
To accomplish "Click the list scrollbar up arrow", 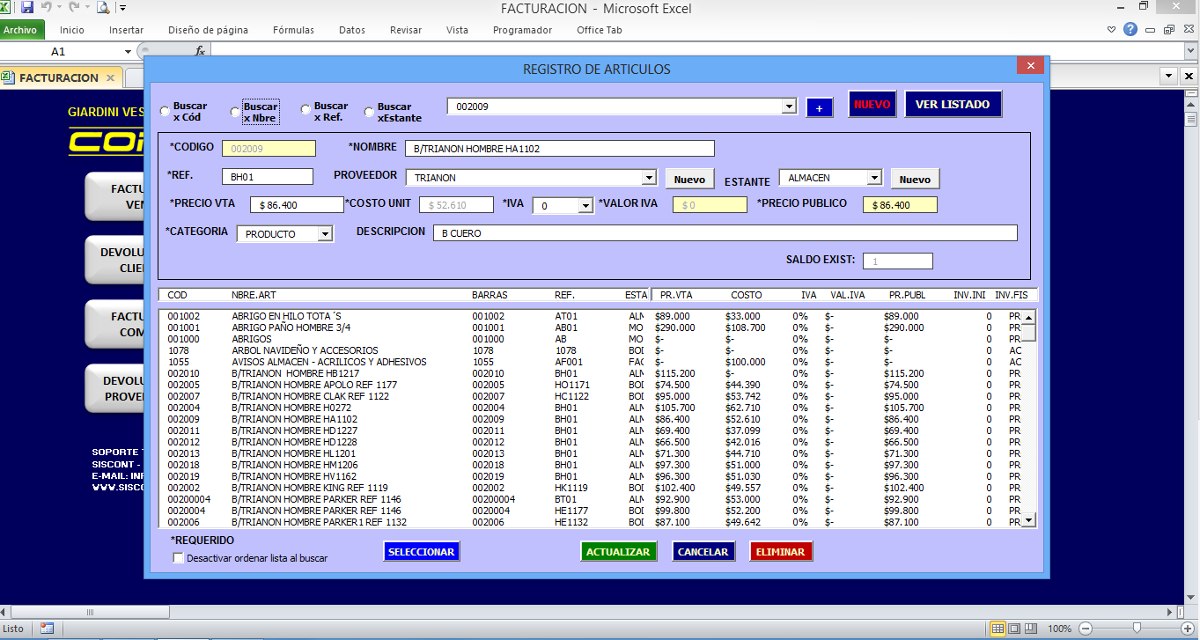I will pyautogui.click(x=1029, y=317).
